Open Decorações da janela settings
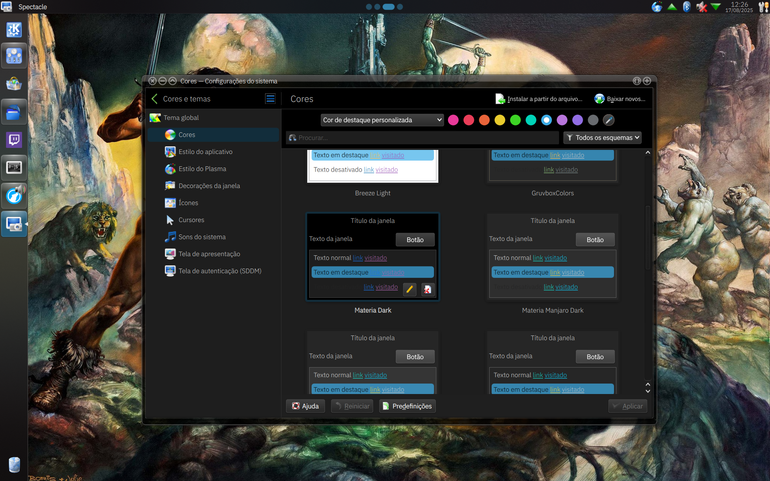Viewport: 770px width, 481px height. (214, 186)
